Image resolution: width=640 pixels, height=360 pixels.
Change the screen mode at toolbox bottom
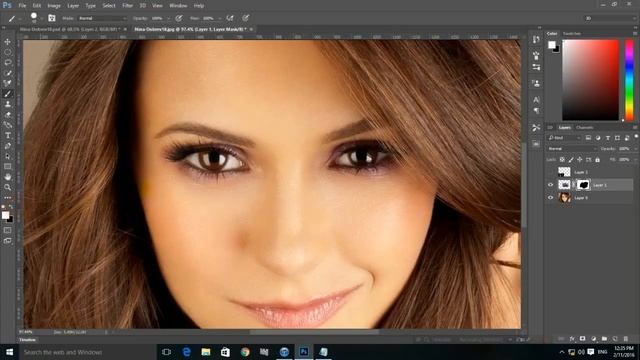7,241
